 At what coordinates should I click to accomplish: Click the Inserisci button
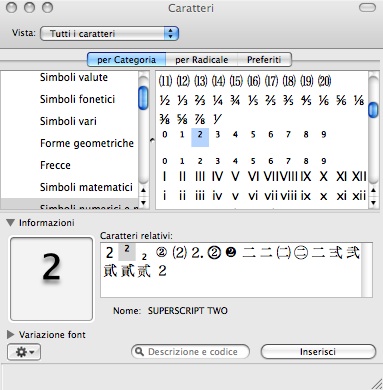tap(318, 352)
